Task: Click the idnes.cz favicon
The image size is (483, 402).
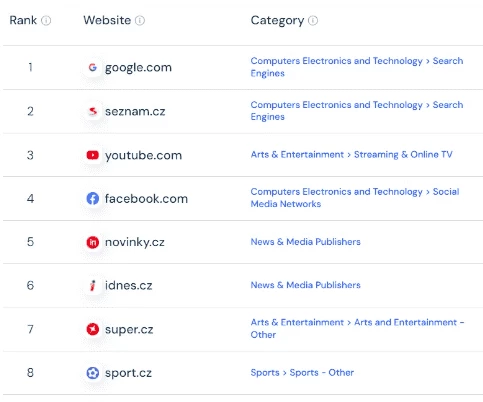Action: (x=93, y=286)
